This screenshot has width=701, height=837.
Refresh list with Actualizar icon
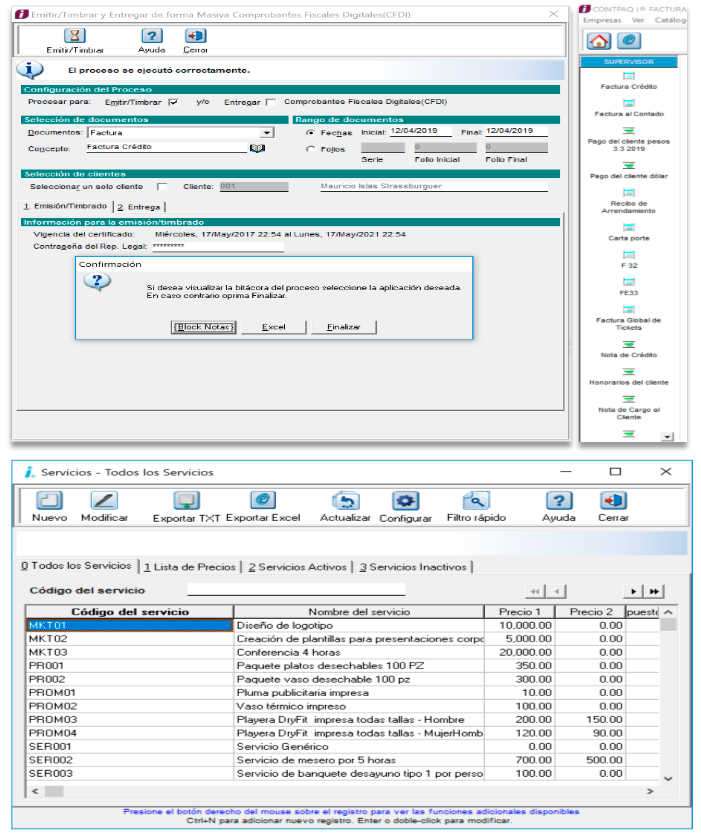tap(345, 500)
